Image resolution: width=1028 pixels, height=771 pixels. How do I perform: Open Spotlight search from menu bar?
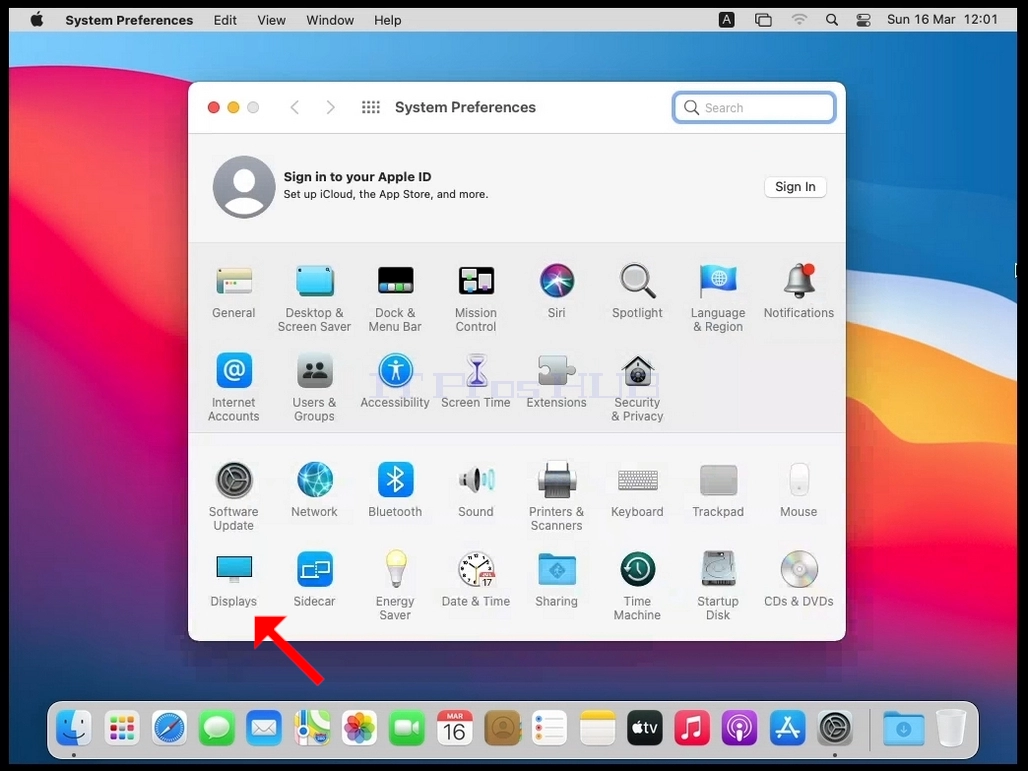[x=831, y=20]
